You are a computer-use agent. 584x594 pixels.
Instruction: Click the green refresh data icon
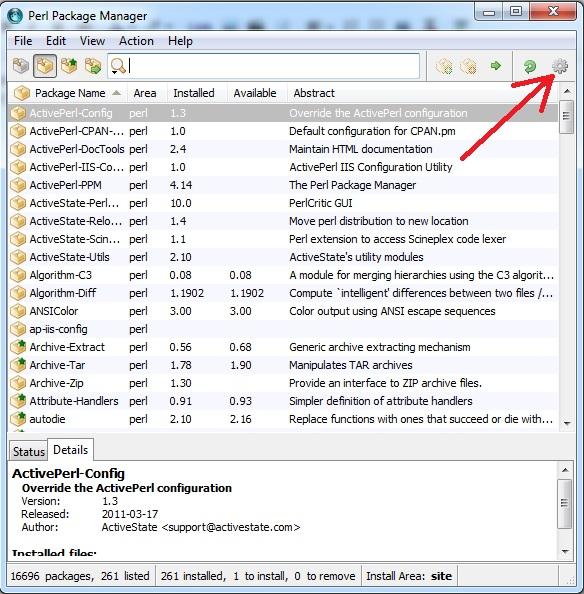pyautogui.click(x=530, y=66)
